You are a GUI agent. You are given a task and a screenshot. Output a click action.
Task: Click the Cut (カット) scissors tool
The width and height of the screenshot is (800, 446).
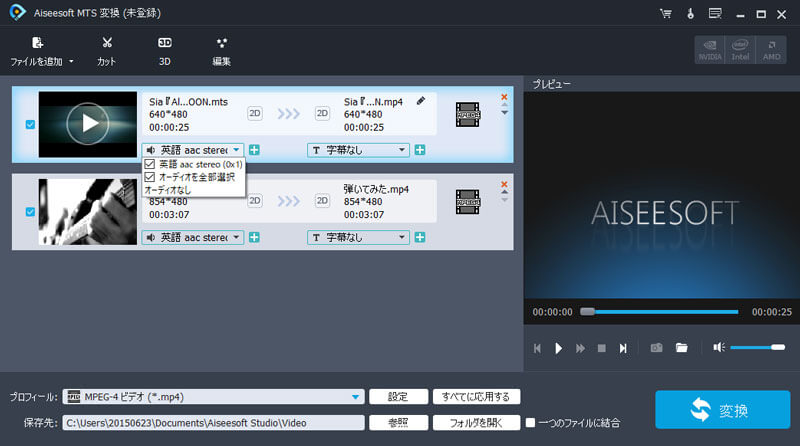coord(106,50)
